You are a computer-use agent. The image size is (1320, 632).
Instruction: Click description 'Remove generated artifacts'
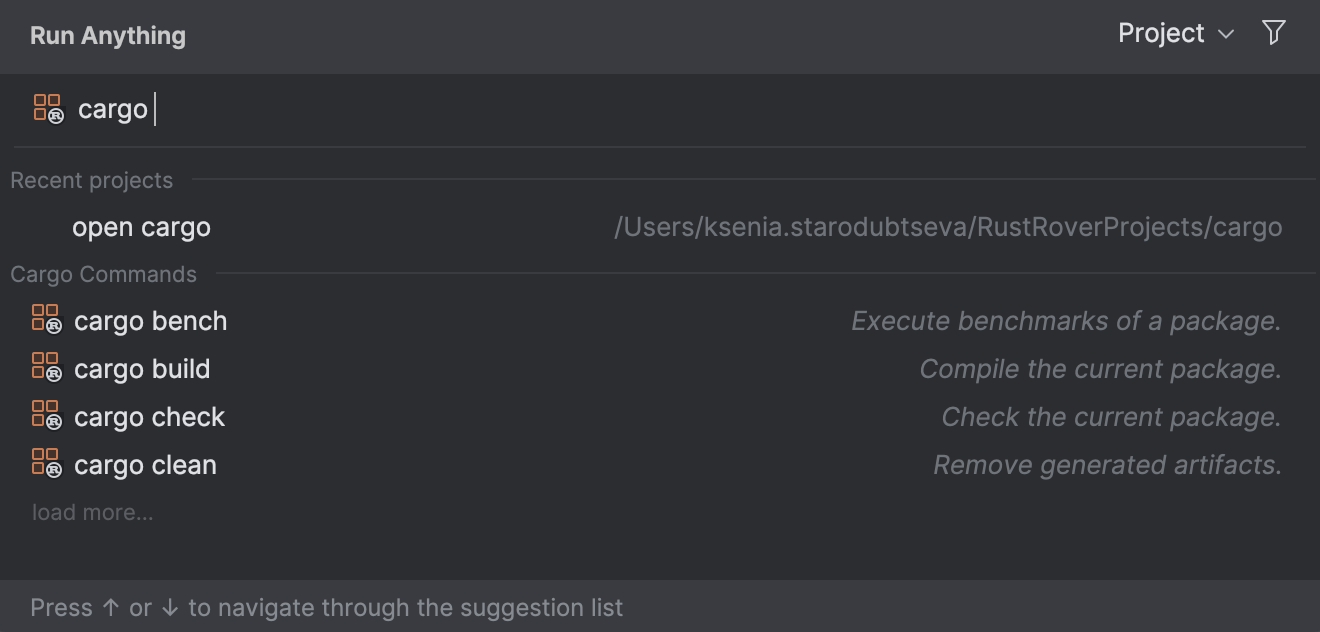1107,465
